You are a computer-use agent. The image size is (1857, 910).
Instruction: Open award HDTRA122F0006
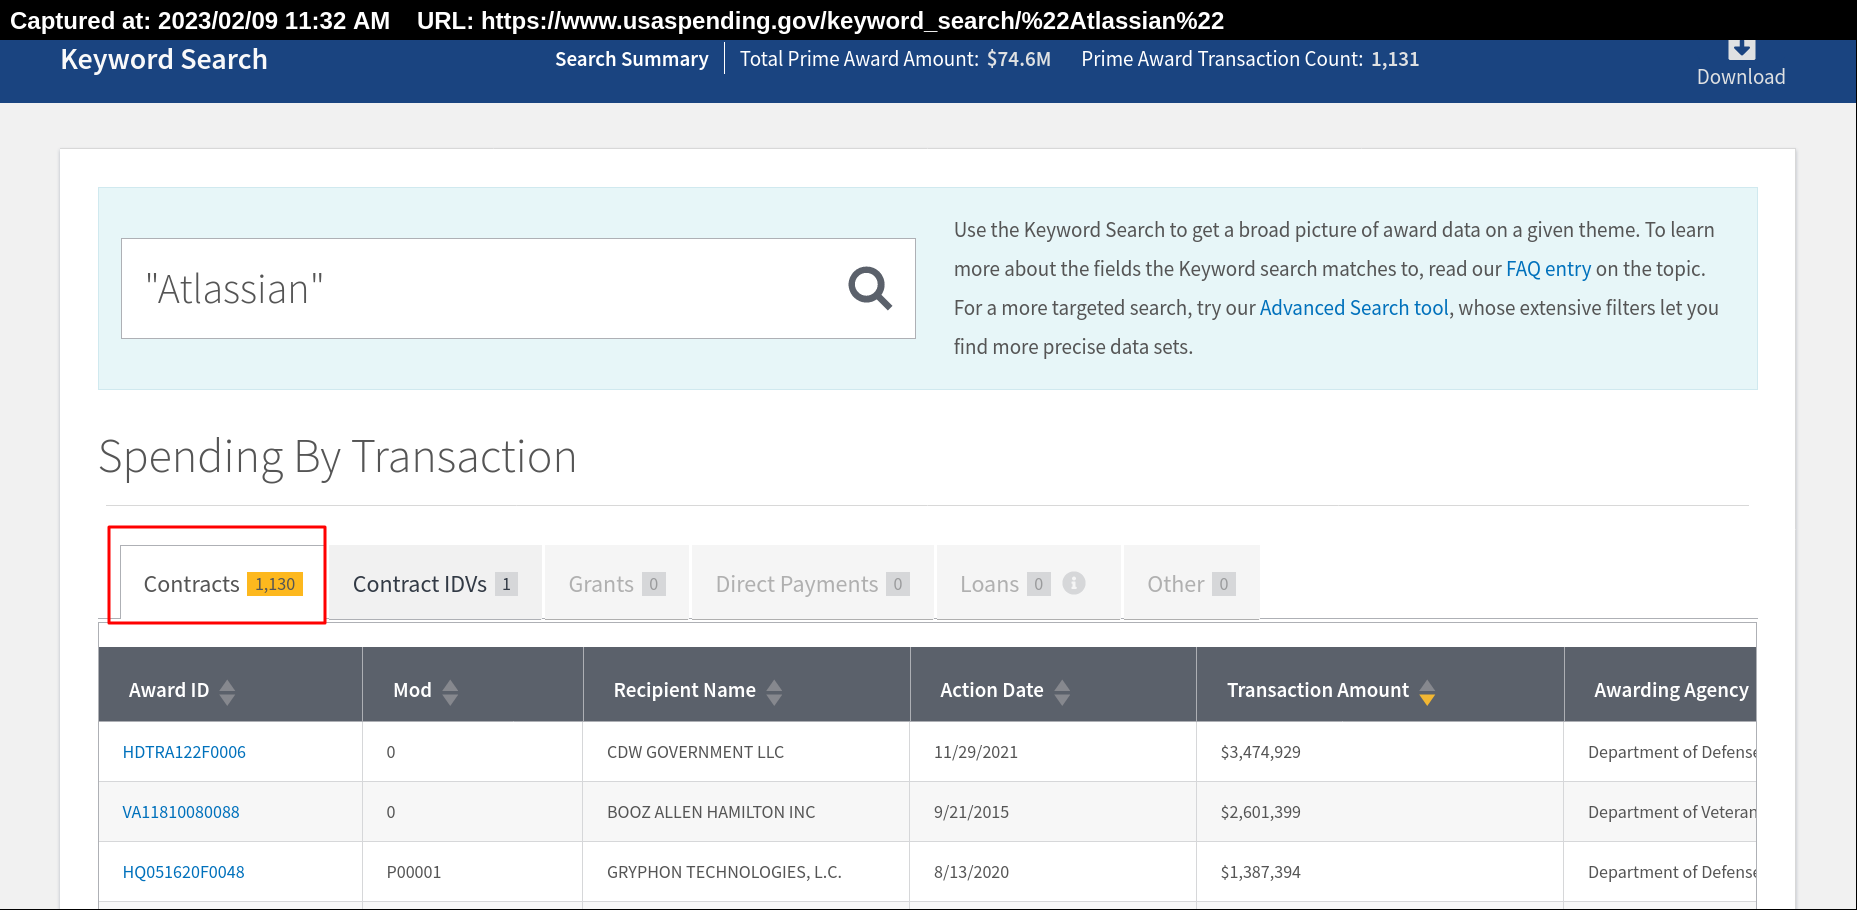[184, 752]
